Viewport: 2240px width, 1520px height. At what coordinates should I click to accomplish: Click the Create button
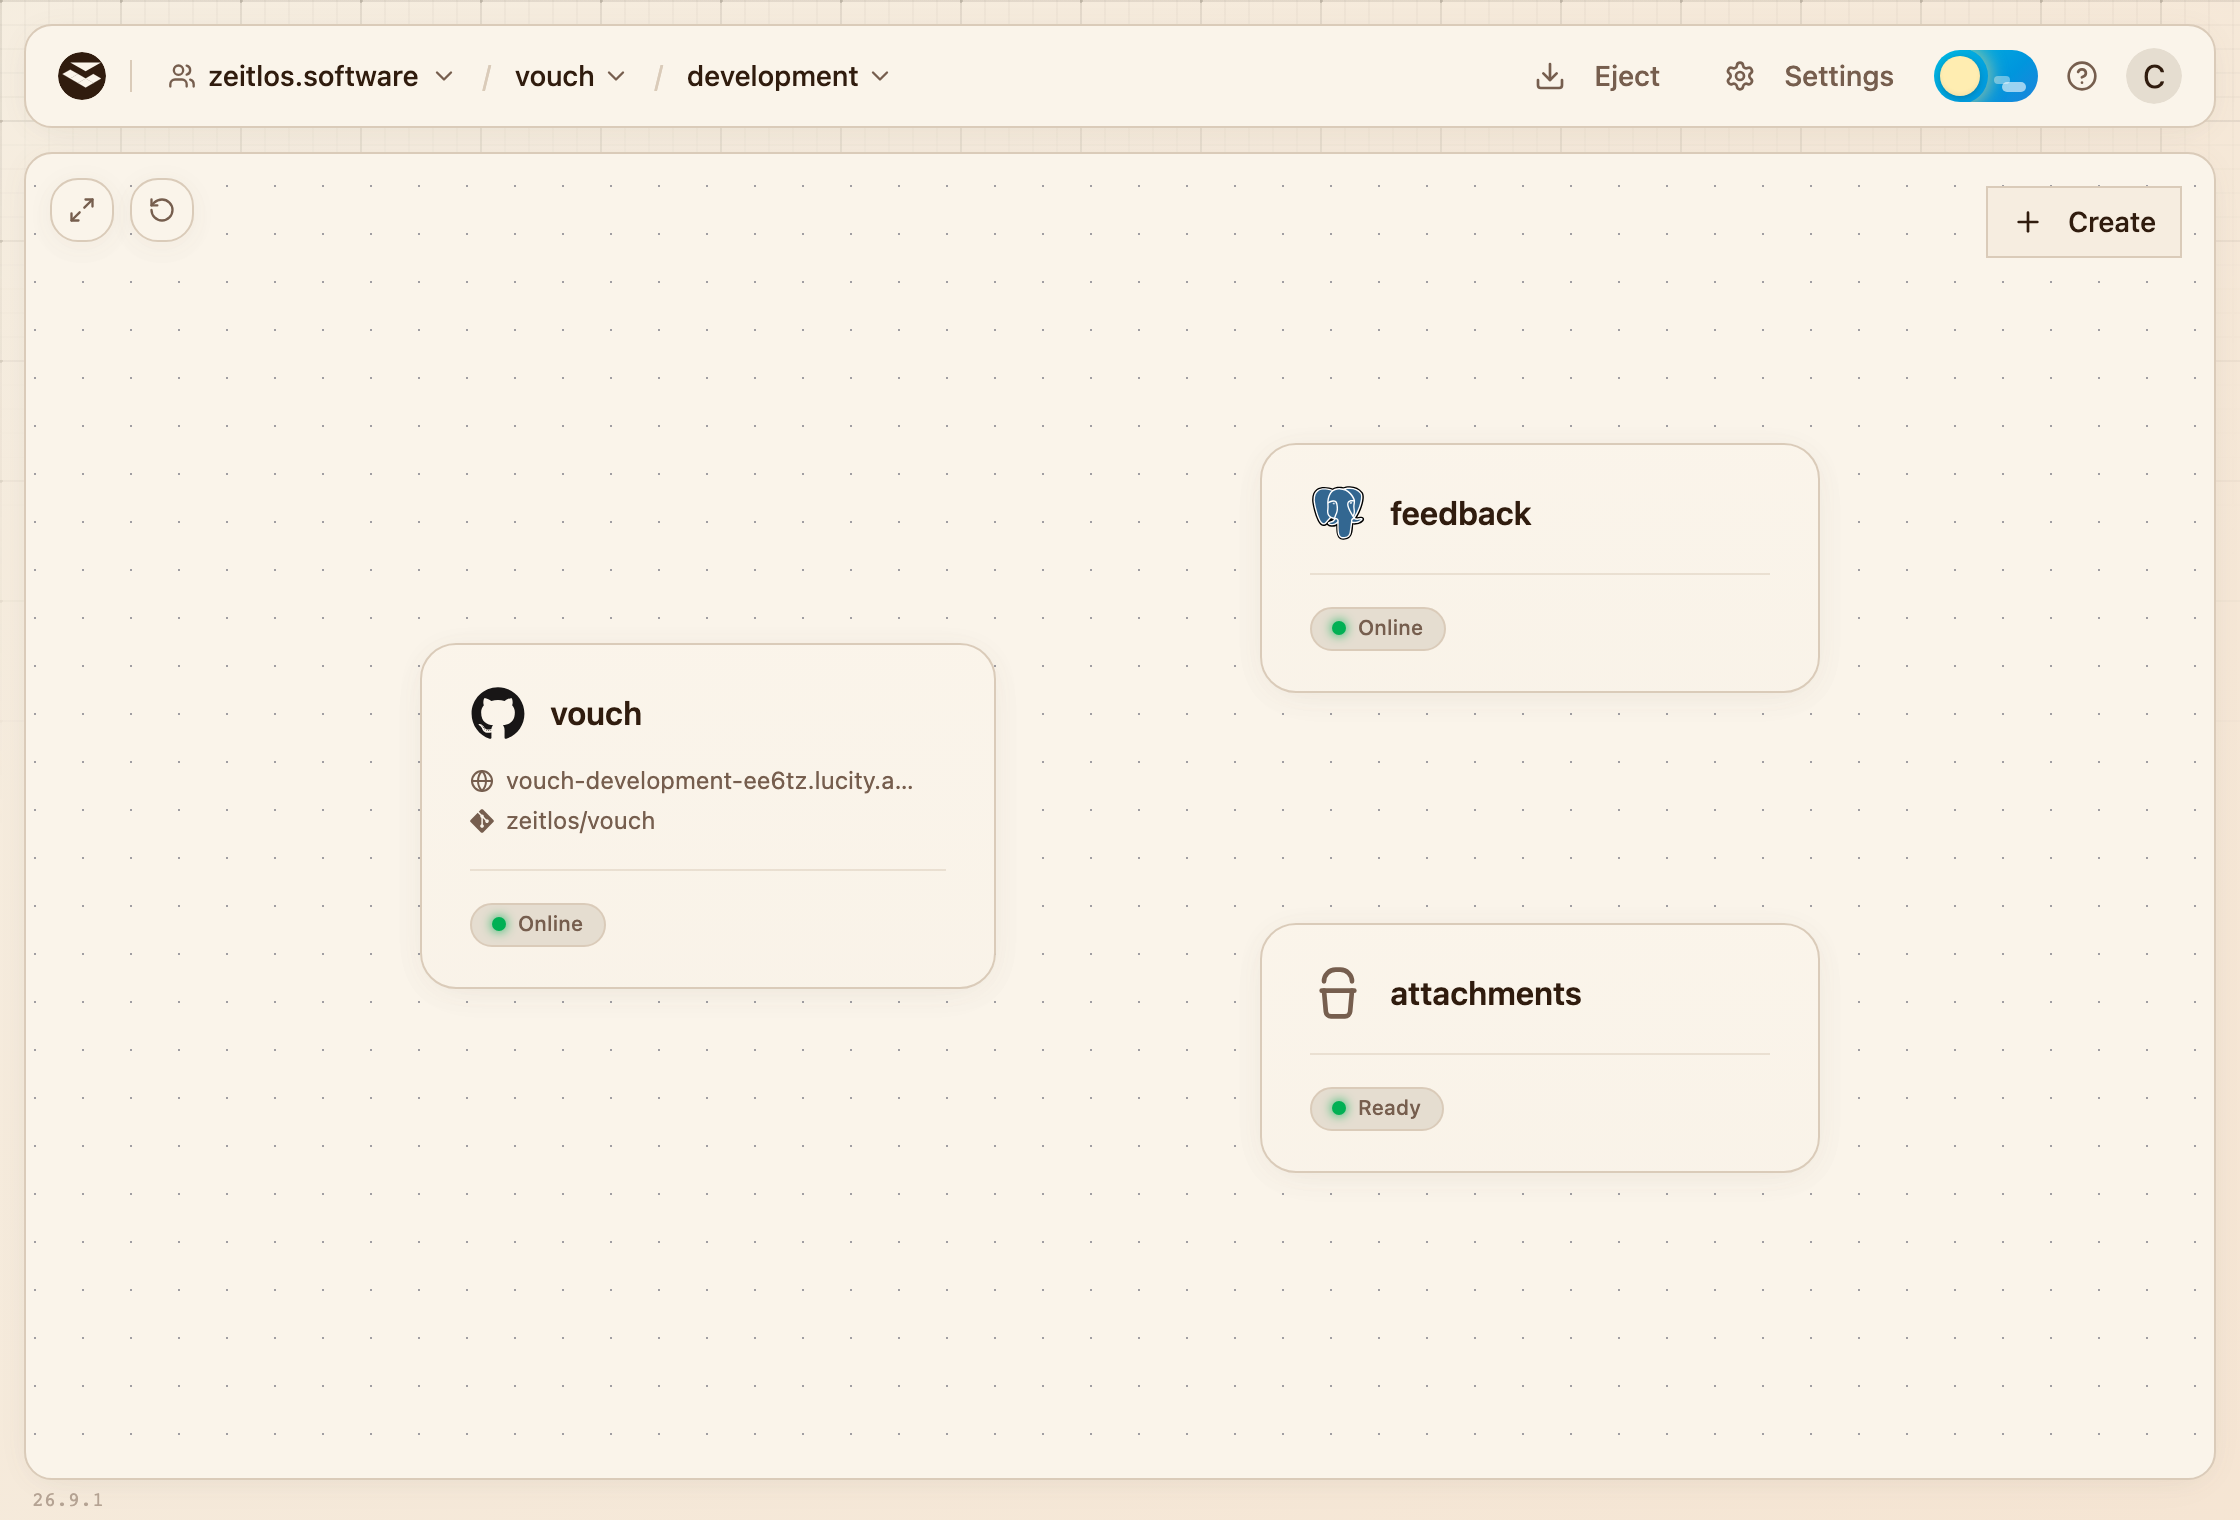click(x=2083, y=222)
